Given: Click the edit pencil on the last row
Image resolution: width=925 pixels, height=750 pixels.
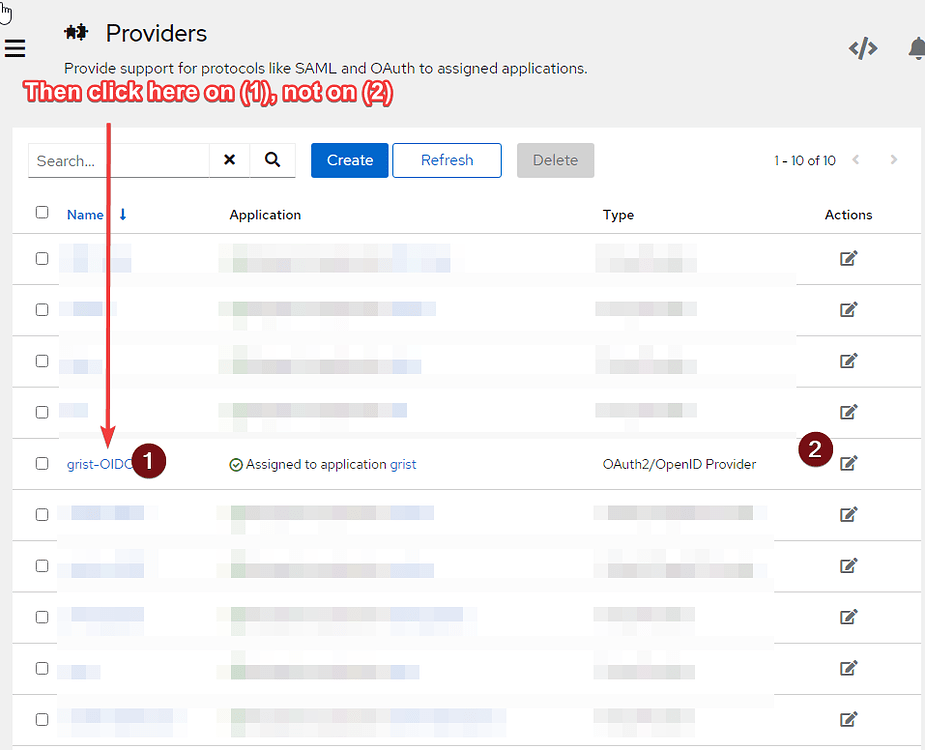Looking at the screenshot, I should pyautogui.click(x=848, y=719).
